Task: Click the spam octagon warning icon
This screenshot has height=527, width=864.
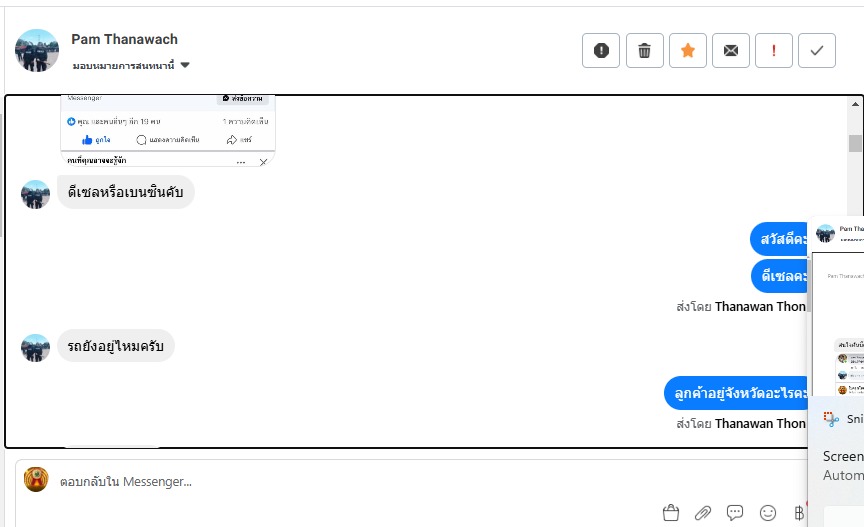Action: click(x=601, y=51)
